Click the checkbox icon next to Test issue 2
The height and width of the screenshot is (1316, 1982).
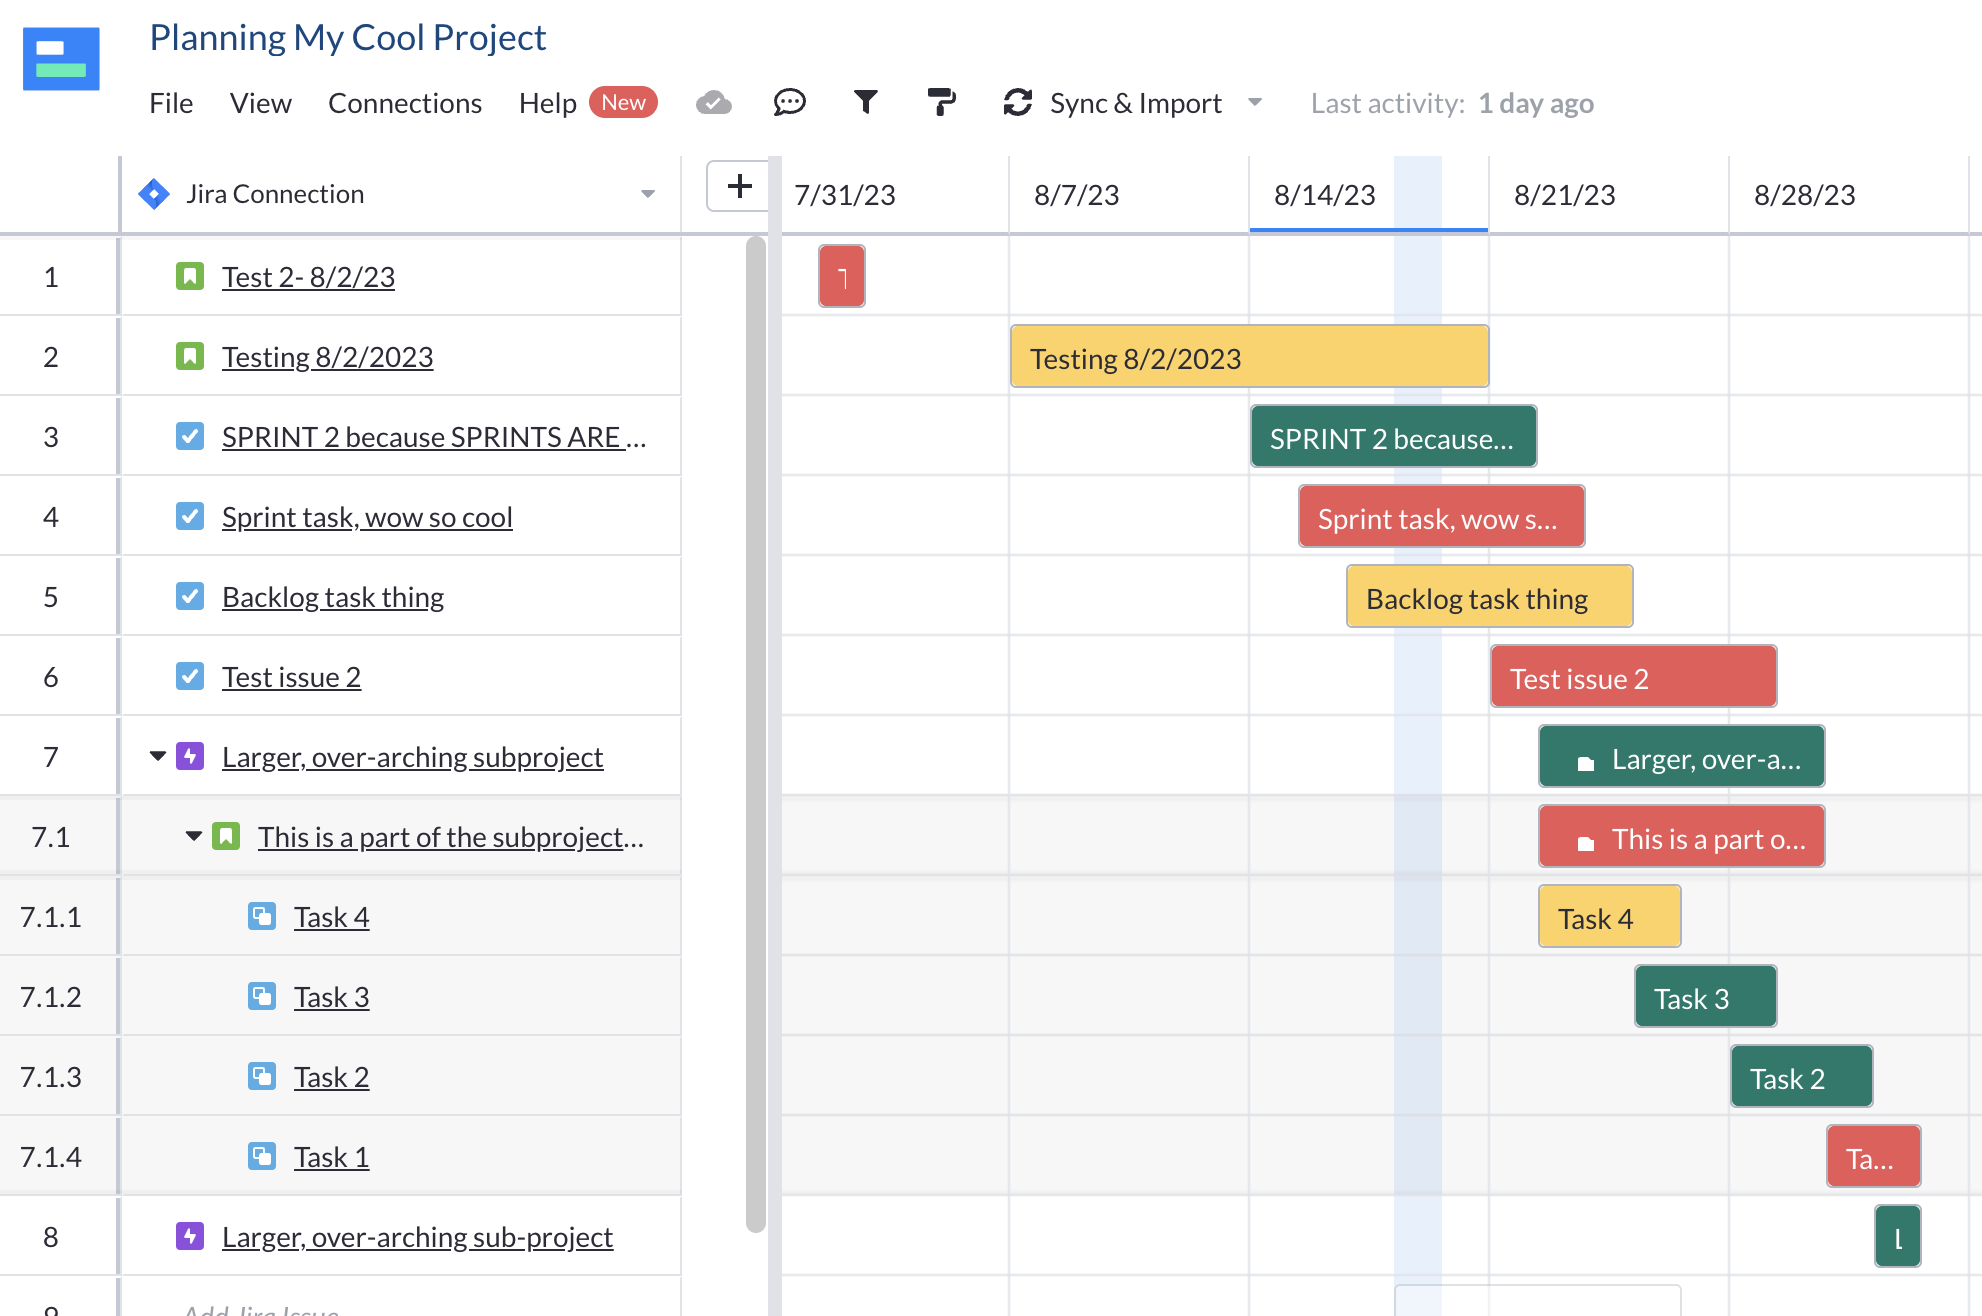[190, 676]
